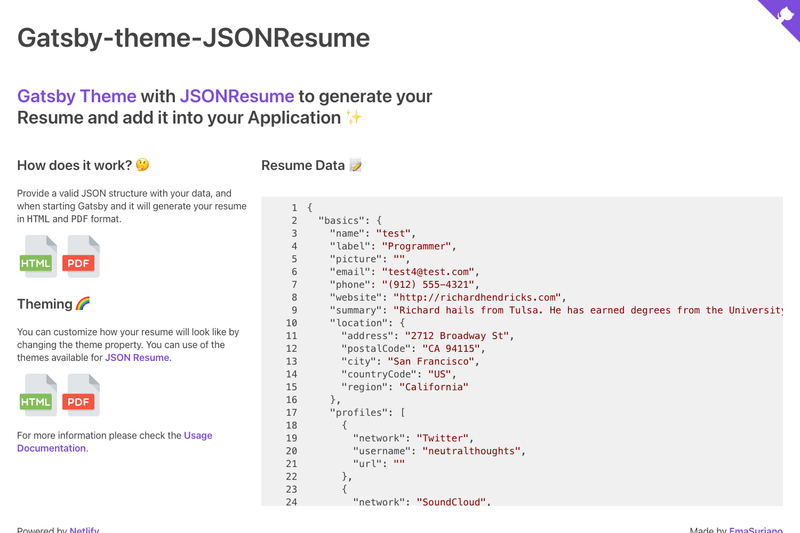Click the "San Francisco" city value
This screenshot has width=800, height=533.
(x=431, y=361)
